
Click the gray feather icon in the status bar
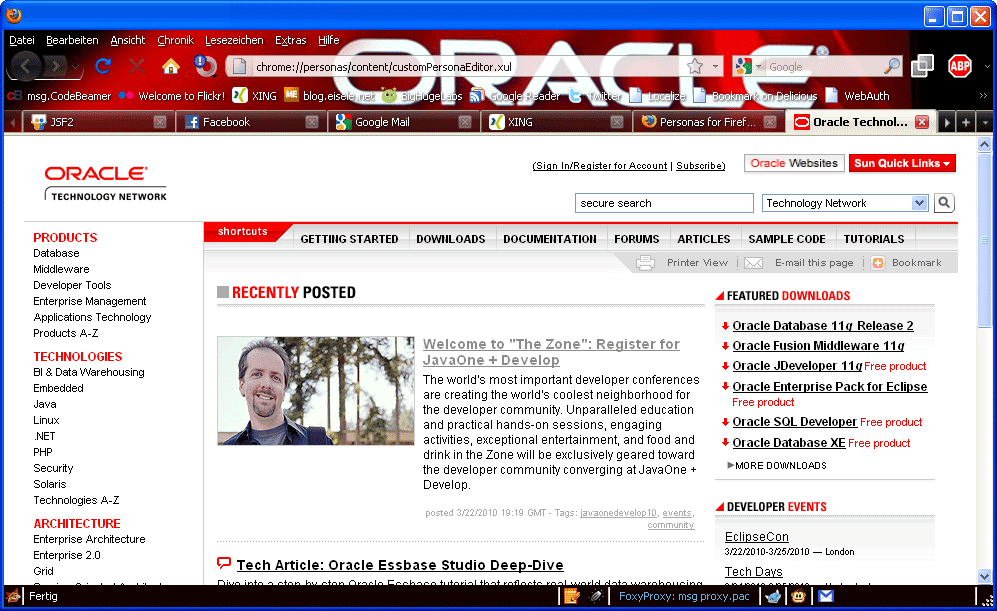coord(596,596)
